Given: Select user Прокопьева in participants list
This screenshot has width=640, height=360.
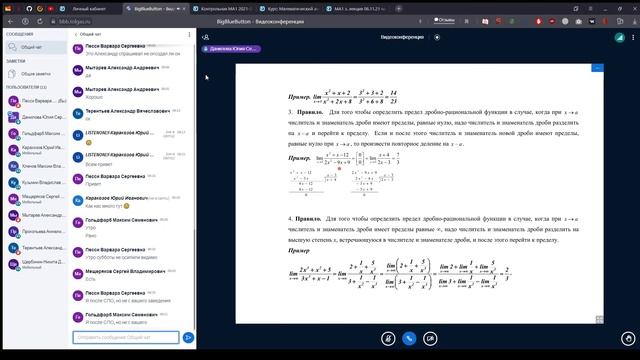Looking at the screenshot, I should pyautogui.click(x=37, y=231).
